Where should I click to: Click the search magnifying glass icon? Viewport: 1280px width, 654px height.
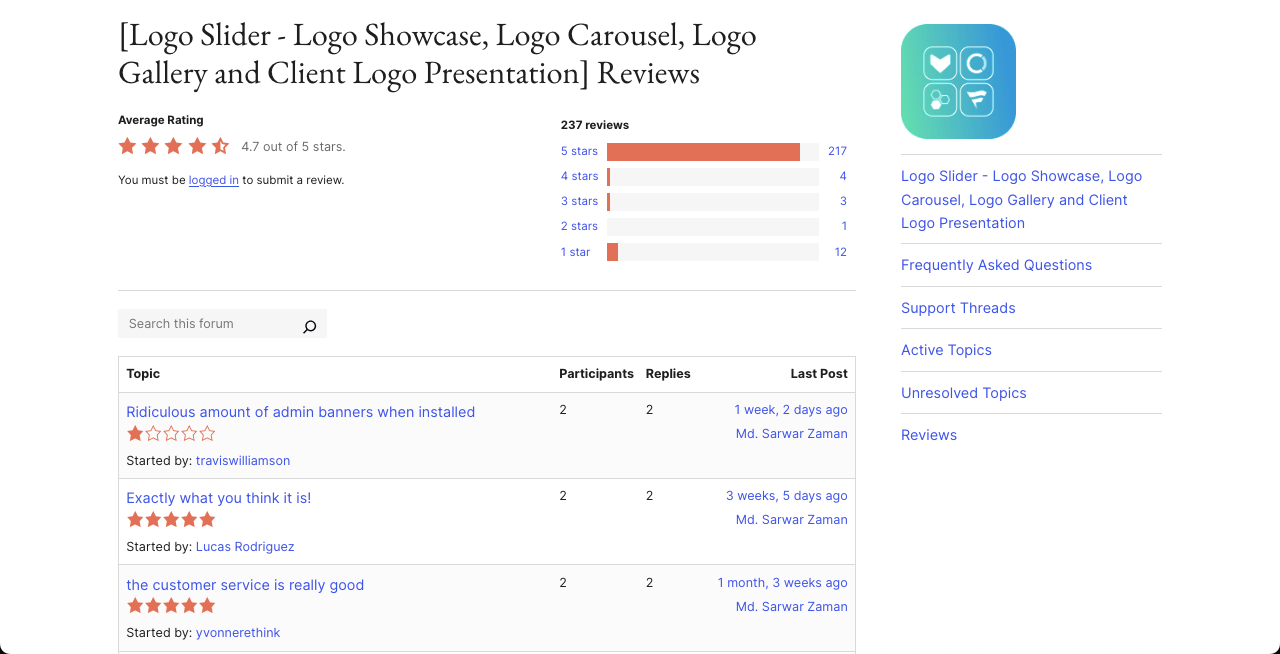pyautogui.click(x=309, y=324)
